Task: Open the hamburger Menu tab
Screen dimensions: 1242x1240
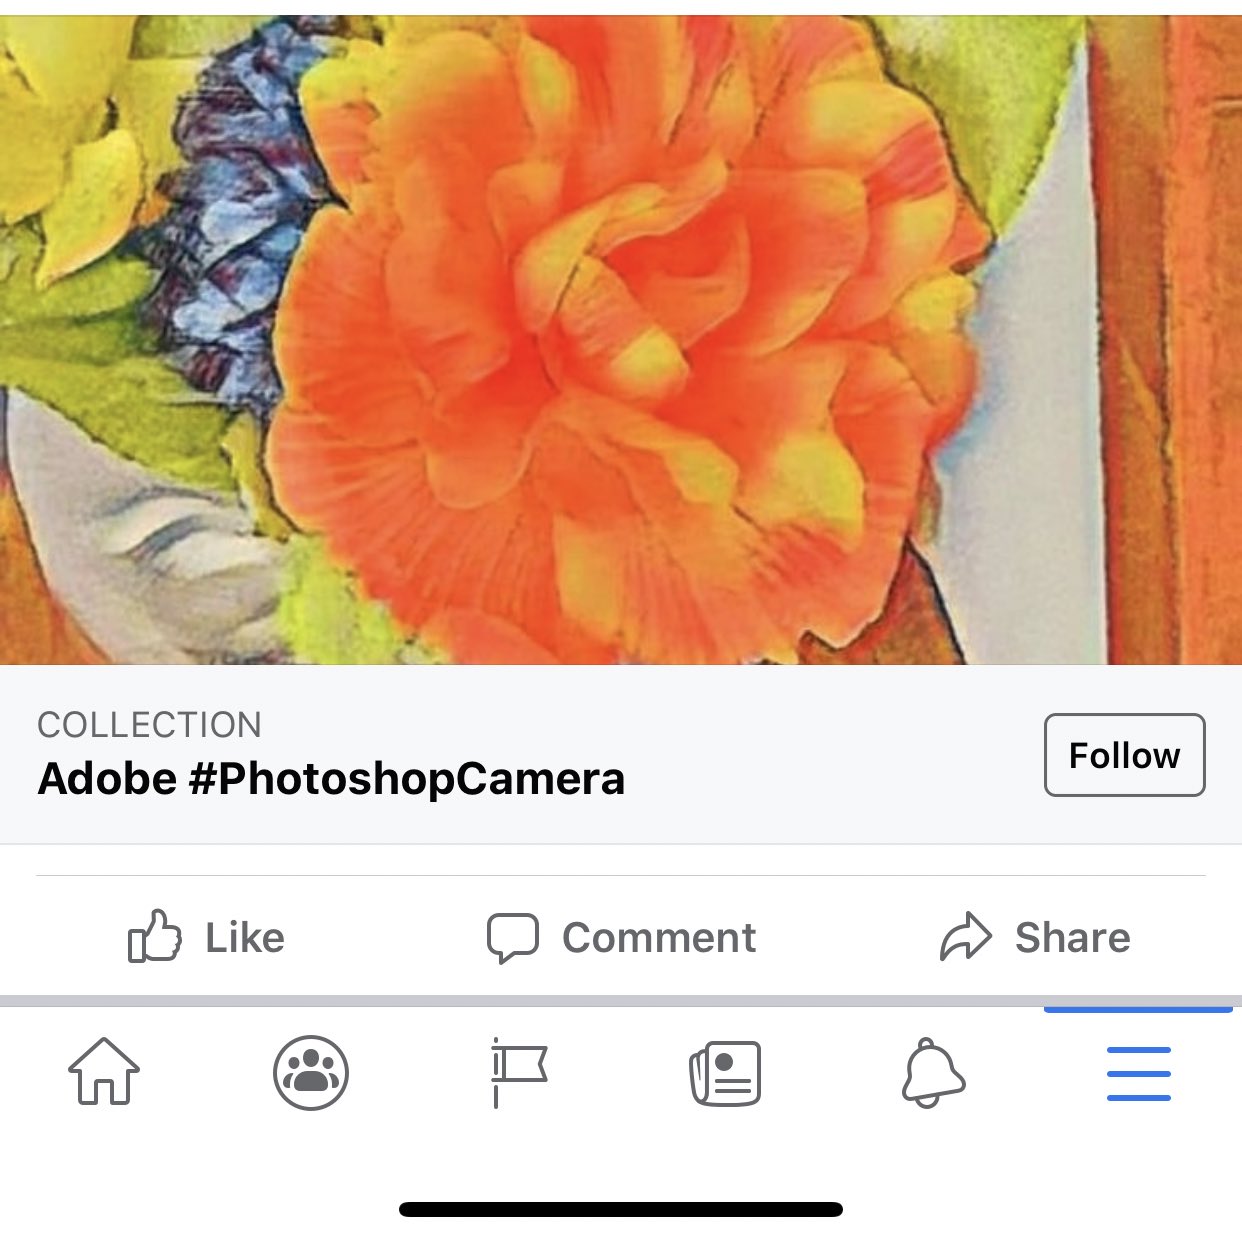Action: [x=1138, y=1072]
